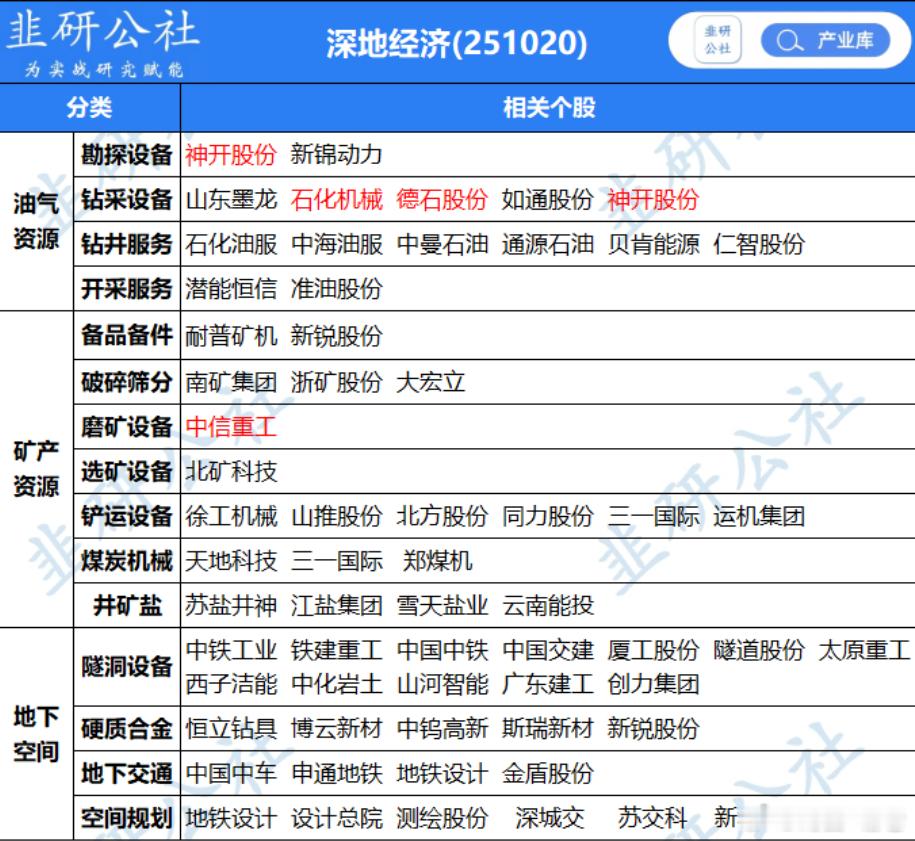Screen dimensions: 915x841
Task: Click the 矿产资源 category cell
Action: [x=36, y=469]
